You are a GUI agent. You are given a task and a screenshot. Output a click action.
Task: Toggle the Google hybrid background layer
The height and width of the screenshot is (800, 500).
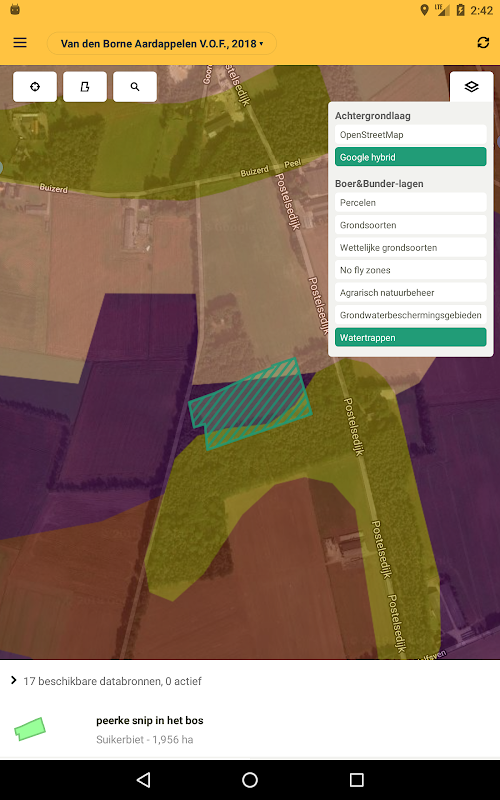tap(411, 157)
